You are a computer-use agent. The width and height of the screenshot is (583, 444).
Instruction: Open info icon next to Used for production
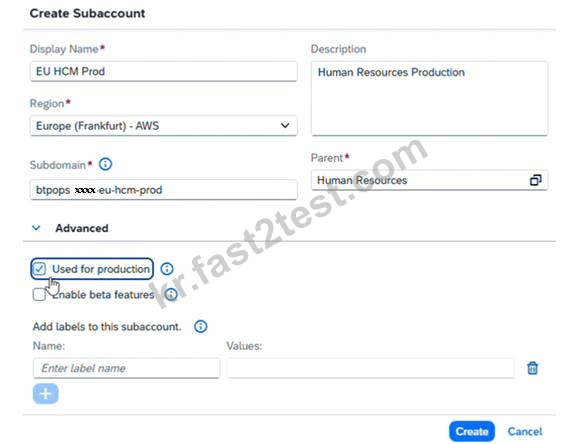click(x=167, y=268)
